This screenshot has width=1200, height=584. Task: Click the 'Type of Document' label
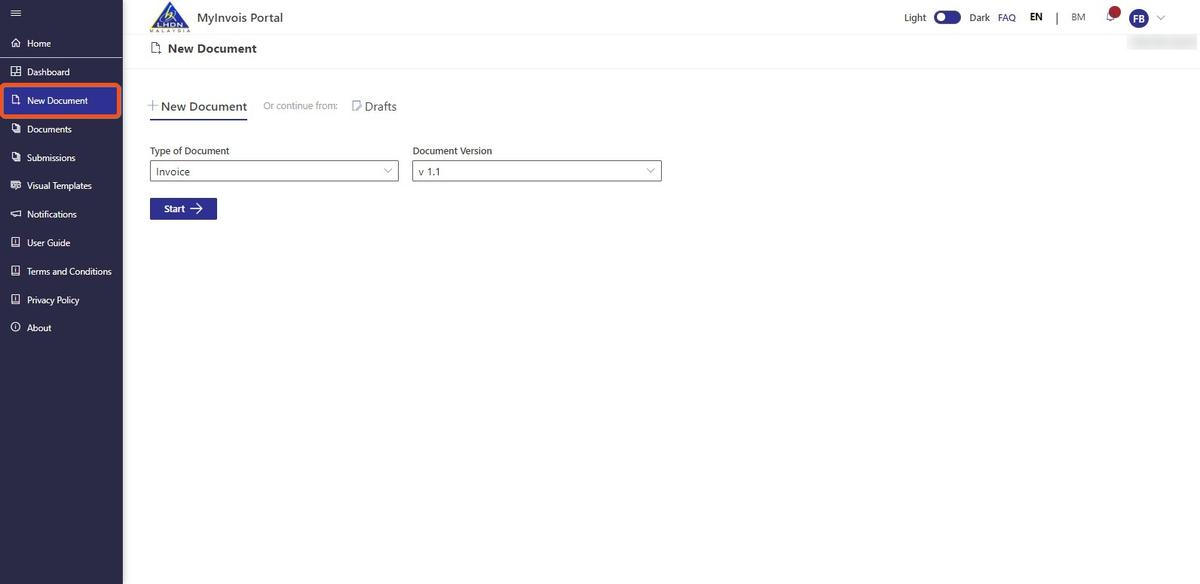pos(190,151)
